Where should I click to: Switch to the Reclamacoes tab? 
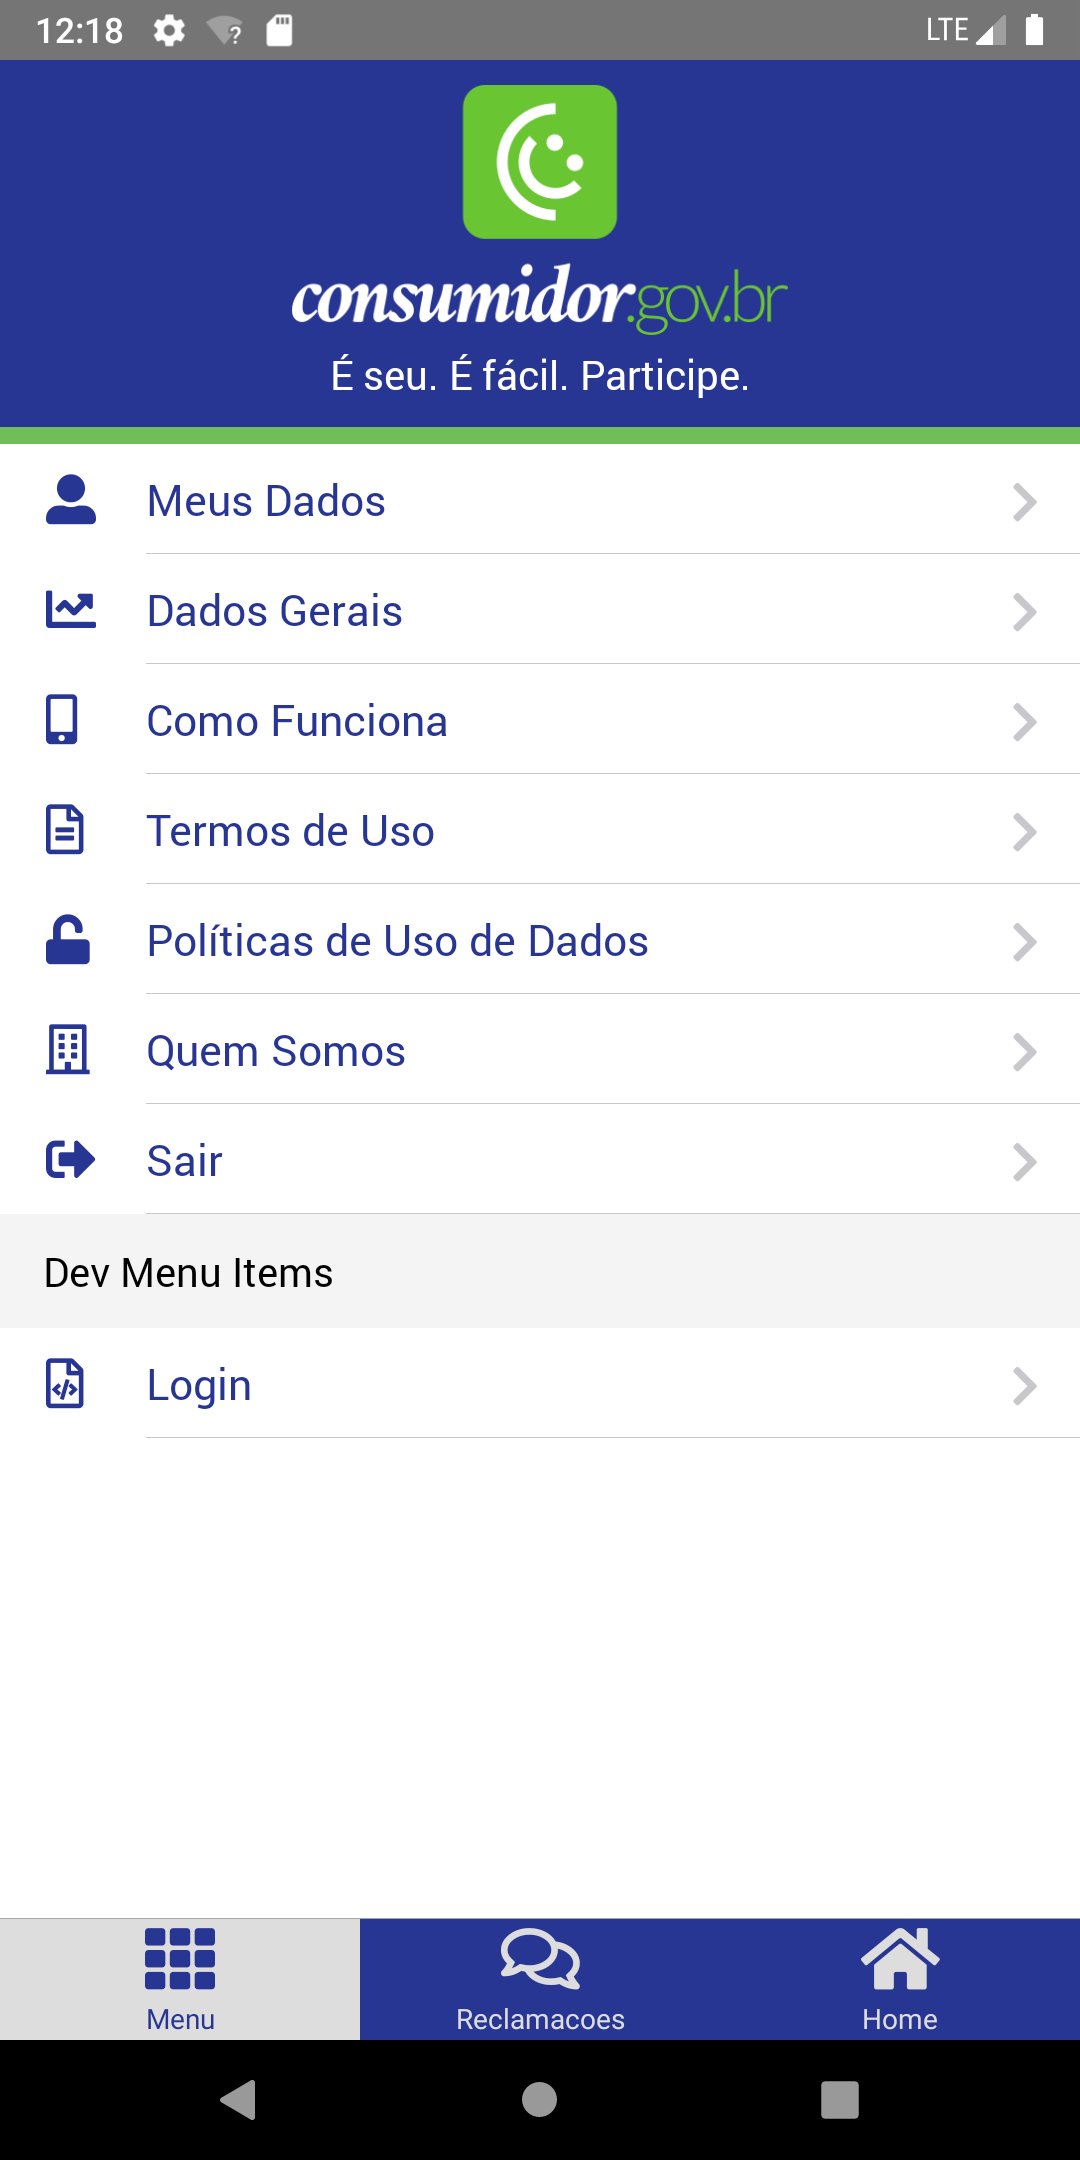click(x=540, y=1980)
